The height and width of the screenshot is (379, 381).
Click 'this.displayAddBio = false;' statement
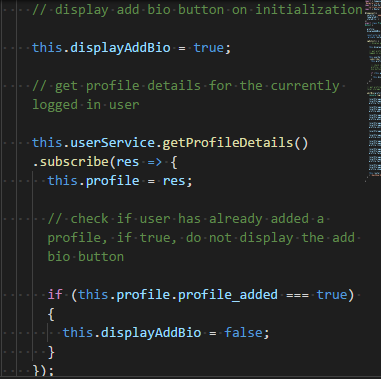click(x=166, y=333)
